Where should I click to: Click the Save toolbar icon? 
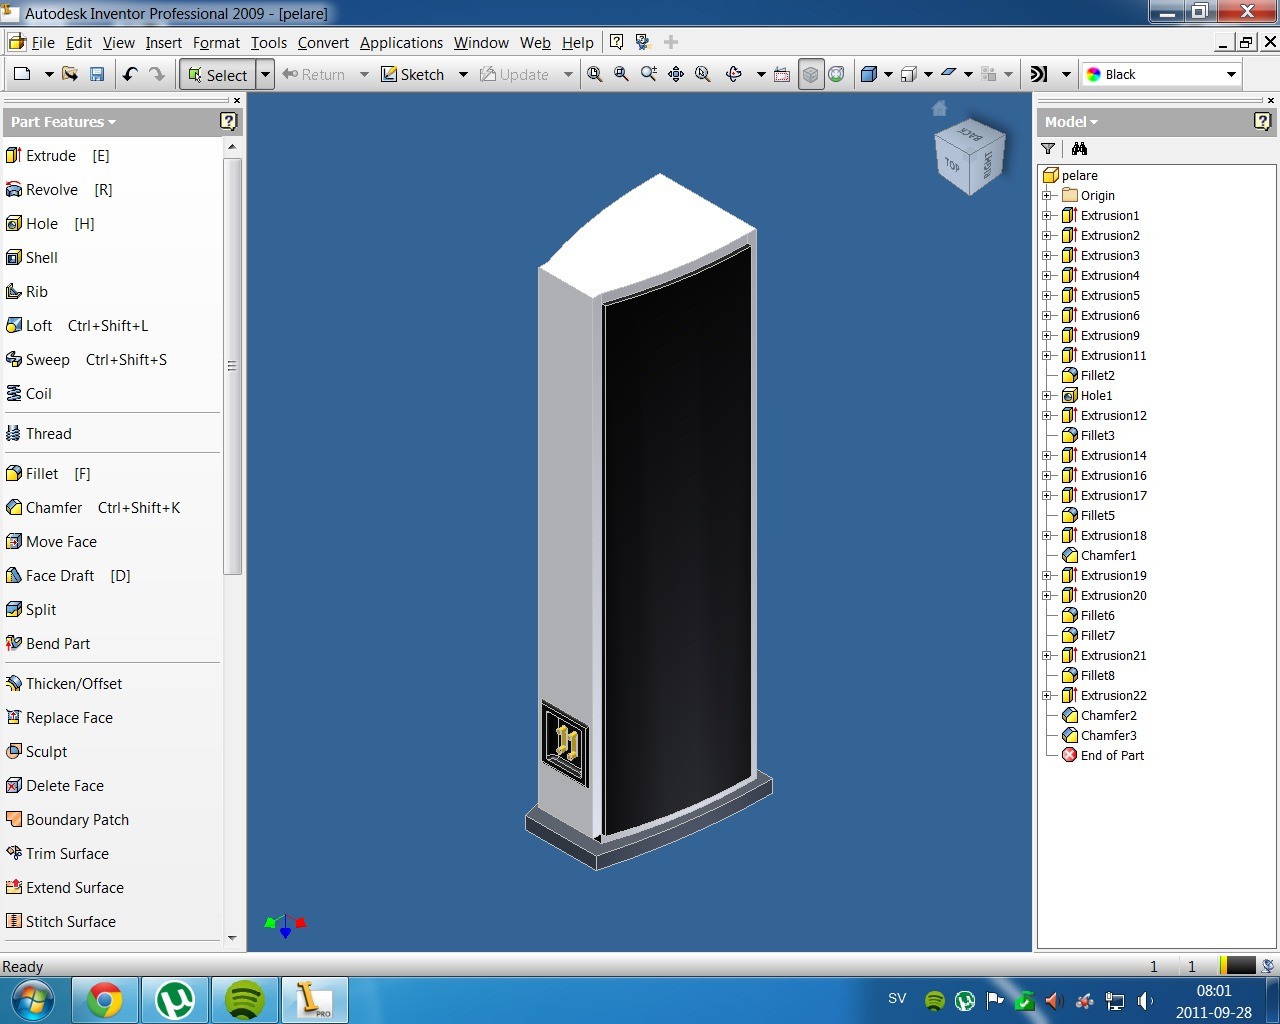[97, 74]
